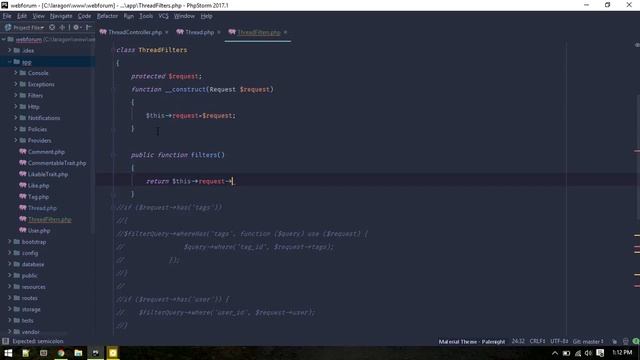Expand the storage folder
Image resolution: width=640 pixels, height=360 pixels.
9,309
